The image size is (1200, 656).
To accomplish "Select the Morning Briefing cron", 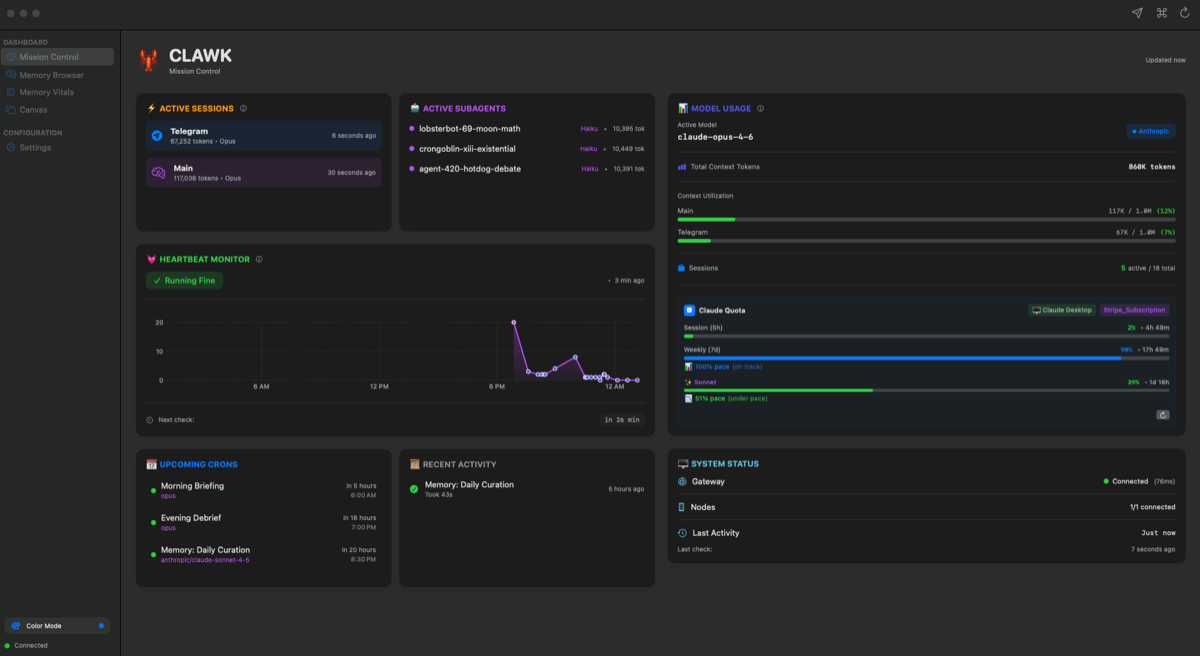I will 264,490.
